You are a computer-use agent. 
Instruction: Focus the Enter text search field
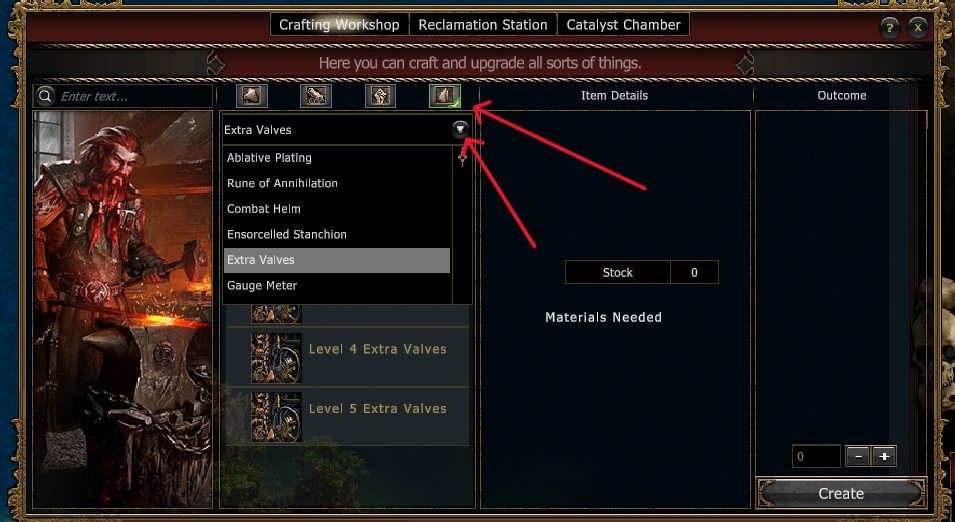pyautogui.click(x=134, y=96)
